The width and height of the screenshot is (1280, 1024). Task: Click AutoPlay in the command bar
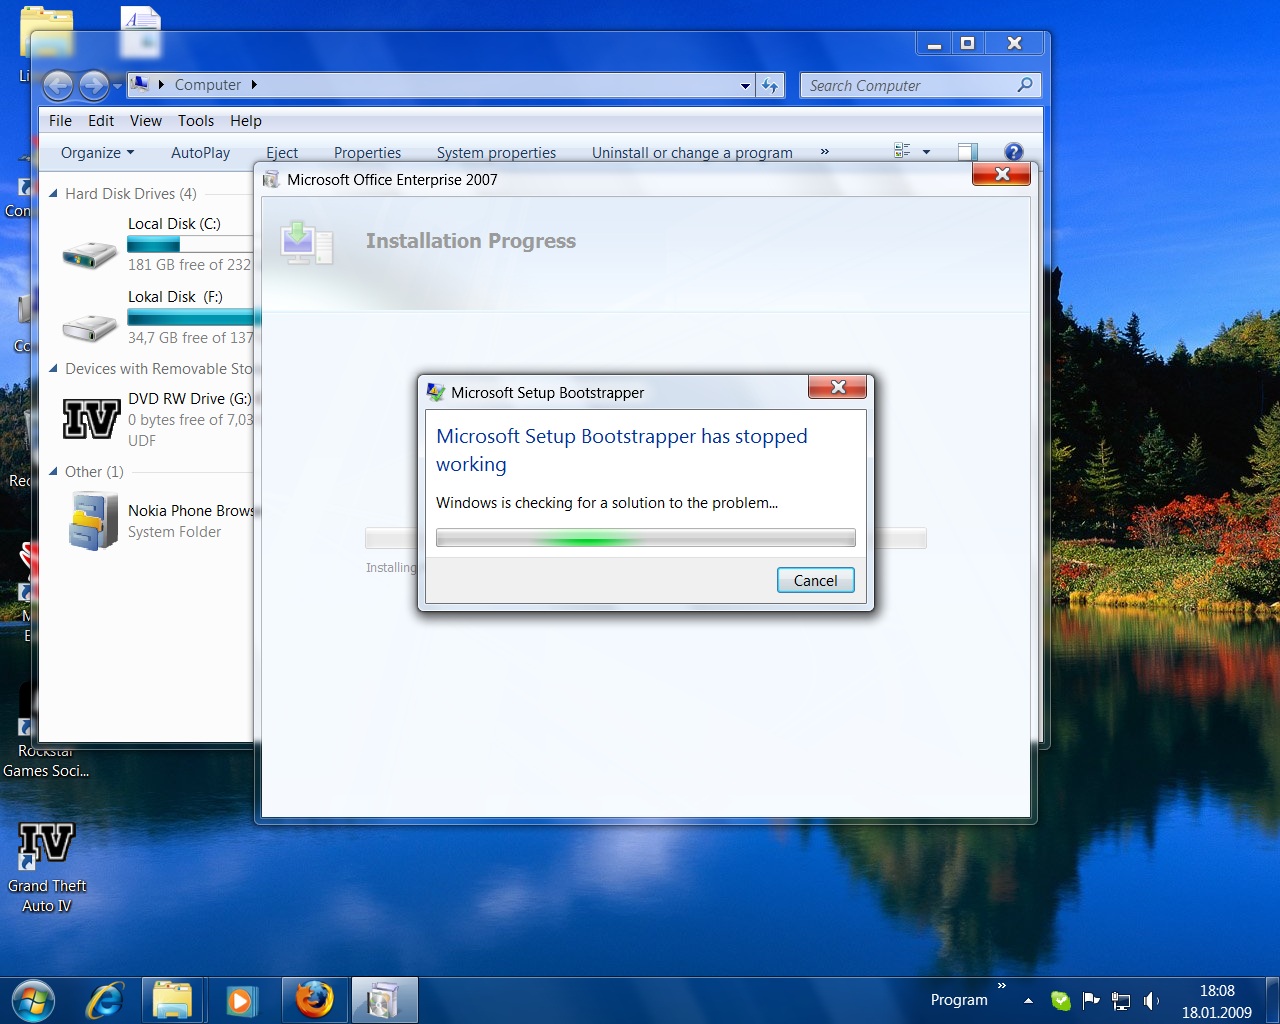pyautogui.click(x=200, y=153)
